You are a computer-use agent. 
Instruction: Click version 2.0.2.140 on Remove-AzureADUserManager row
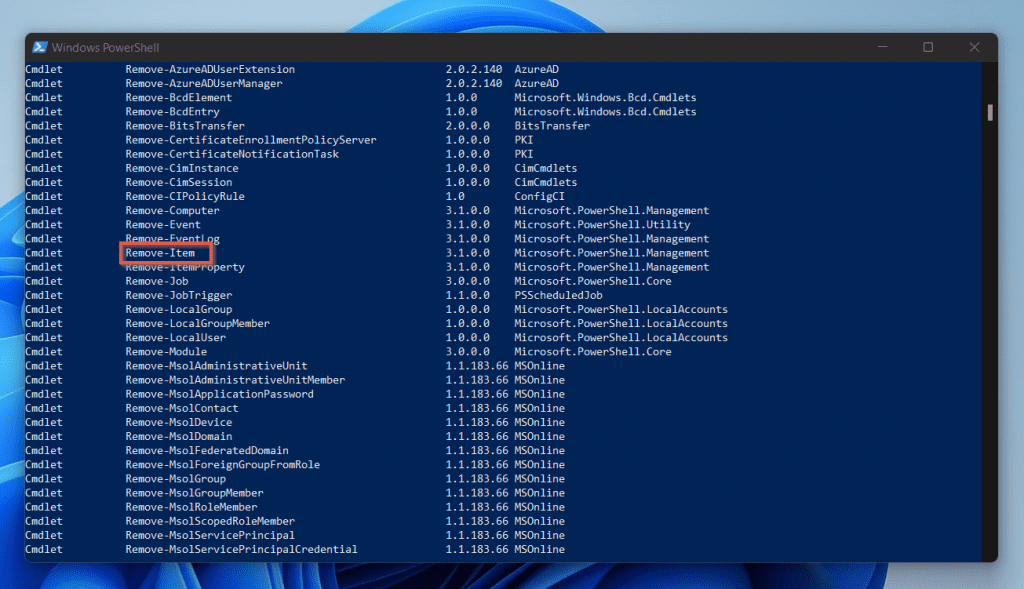(x=474, y=84)
